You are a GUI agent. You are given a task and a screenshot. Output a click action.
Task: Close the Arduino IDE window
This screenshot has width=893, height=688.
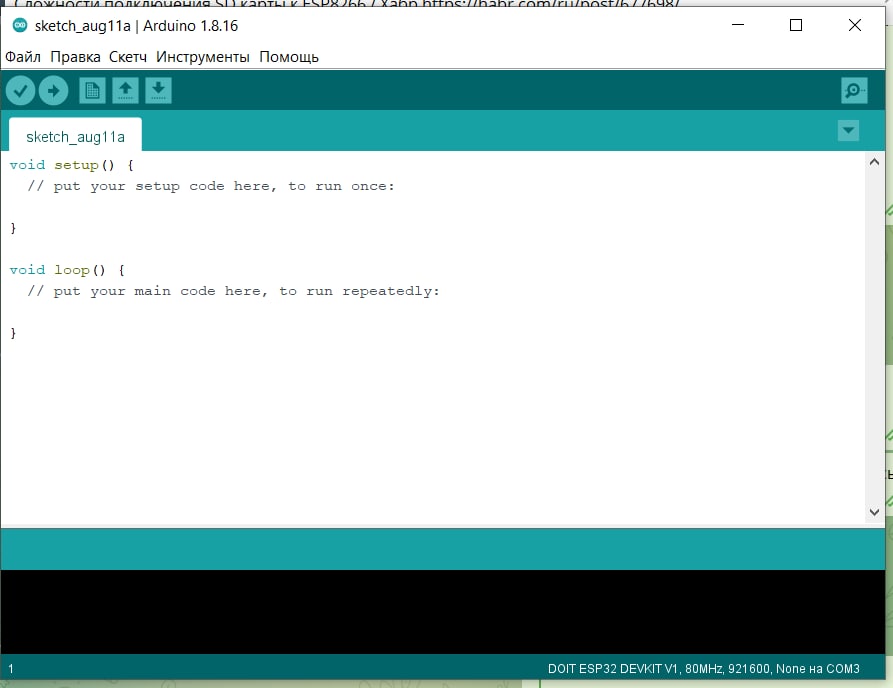pos(855,25)
